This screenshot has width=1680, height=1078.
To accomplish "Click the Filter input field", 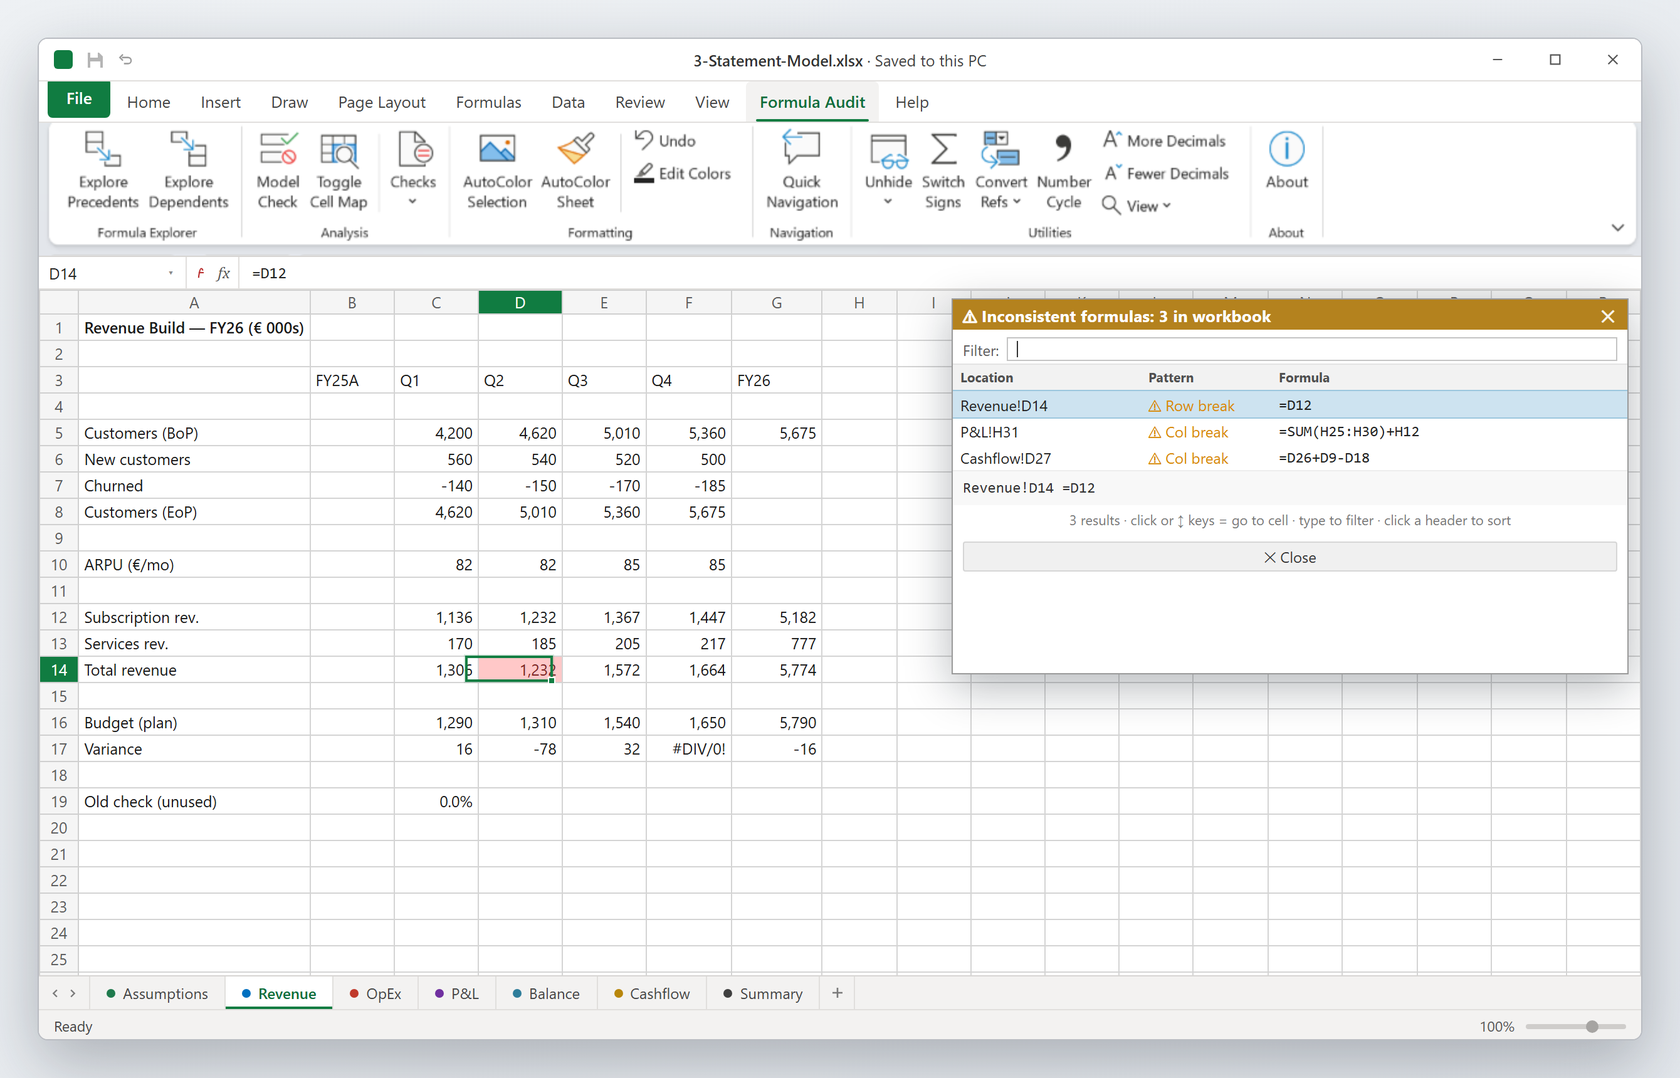I will (1311, 350).
